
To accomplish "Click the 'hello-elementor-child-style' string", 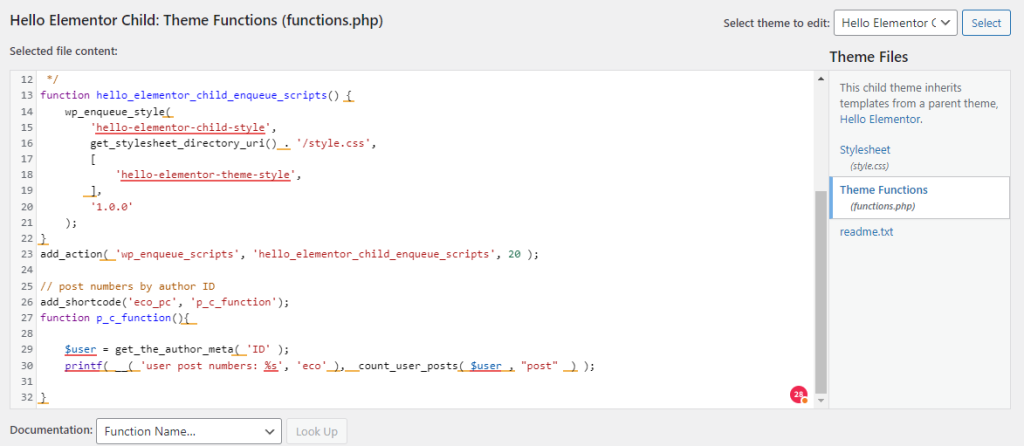I will point(182,128).
